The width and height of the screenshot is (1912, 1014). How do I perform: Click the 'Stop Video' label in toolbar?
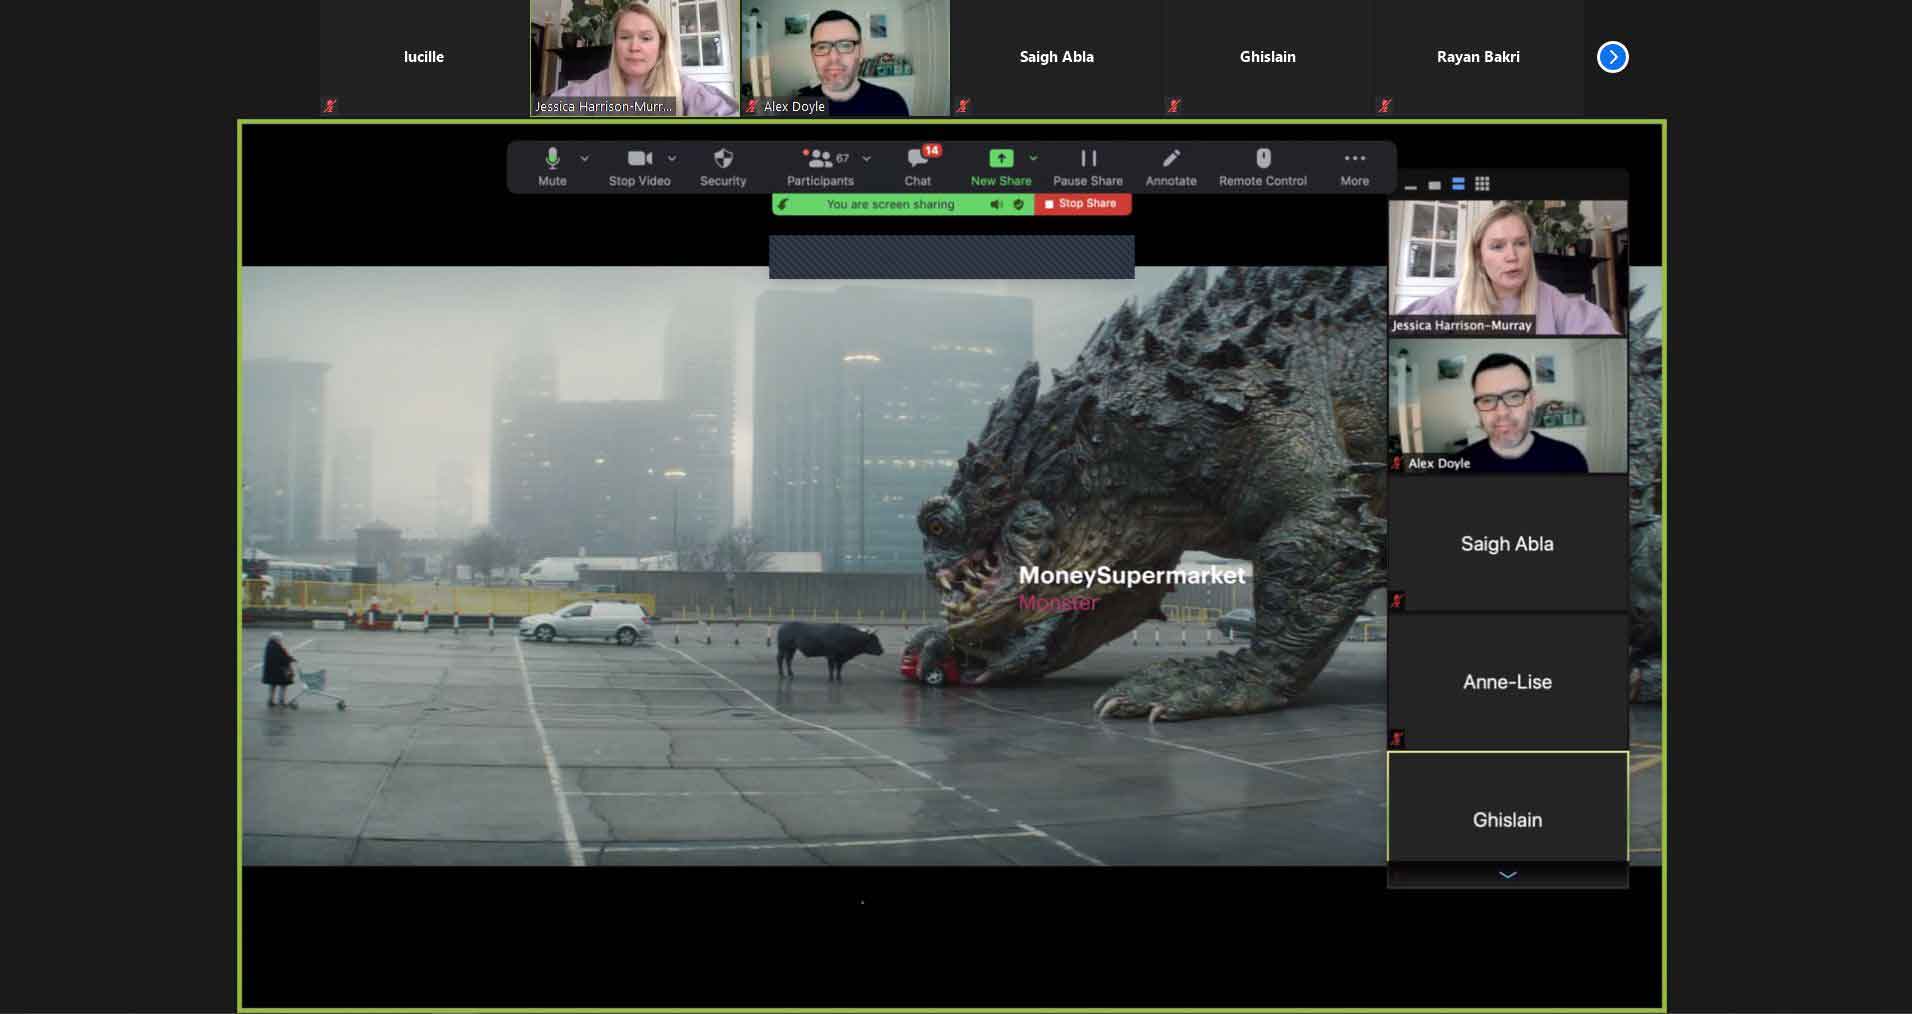pyautogui.click(x=639, y=181)
